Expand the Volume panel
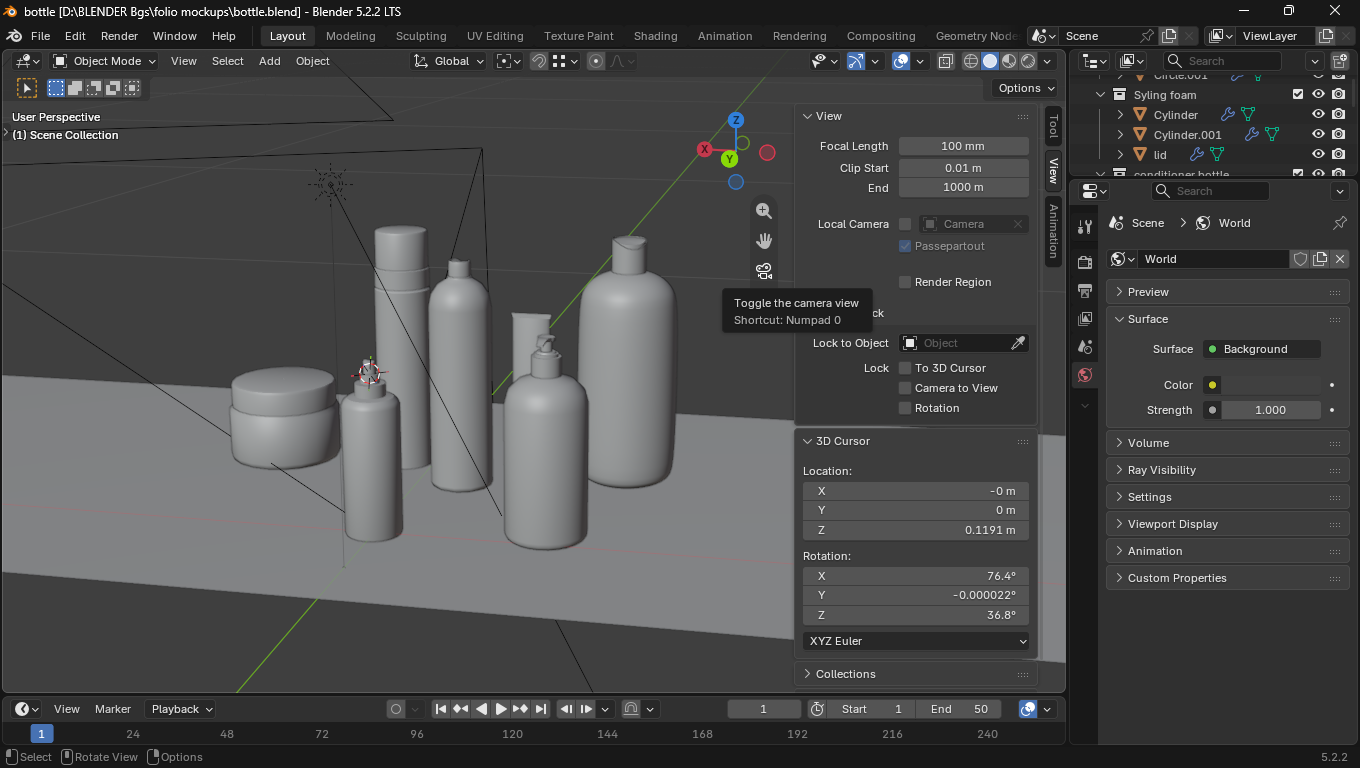The height and width of the screenshot is (768, 1360). point(1228,443)
